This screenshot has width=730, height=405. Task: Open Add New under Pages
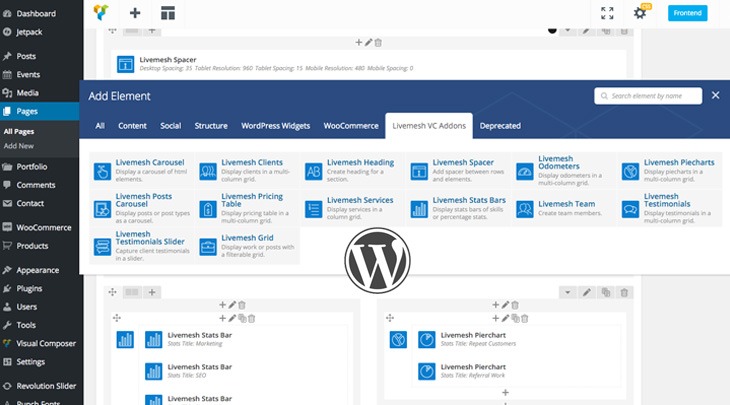[19, 146]
